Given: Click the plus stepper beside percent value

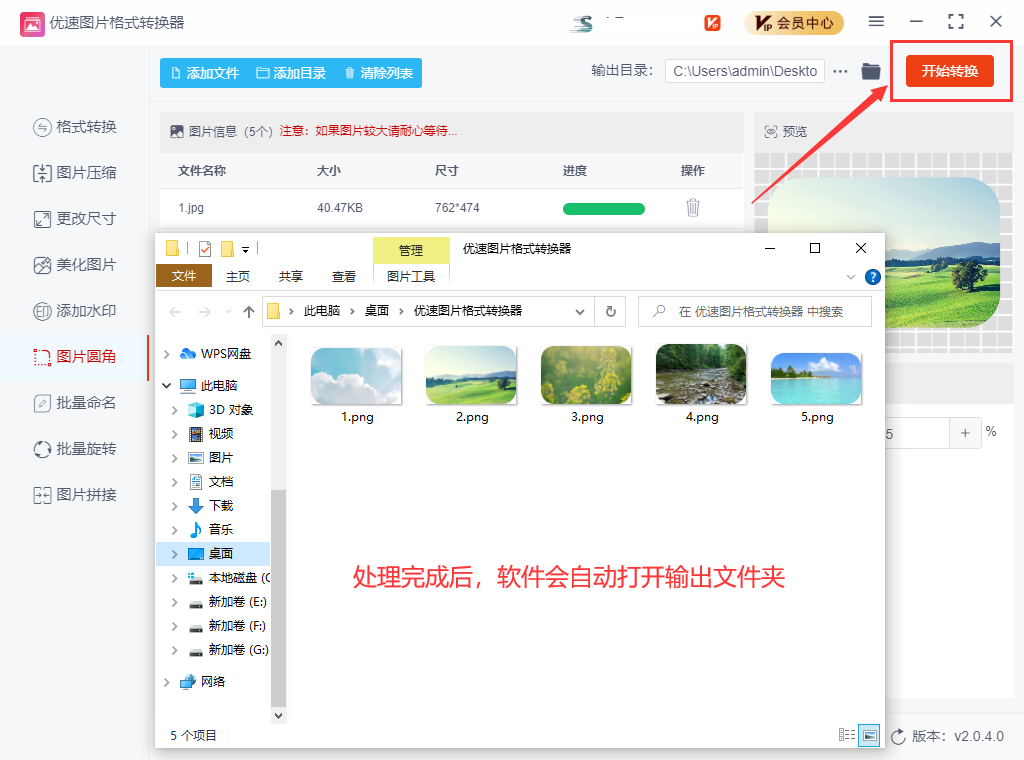Looking at the screenshot, I should pos(965,433).
